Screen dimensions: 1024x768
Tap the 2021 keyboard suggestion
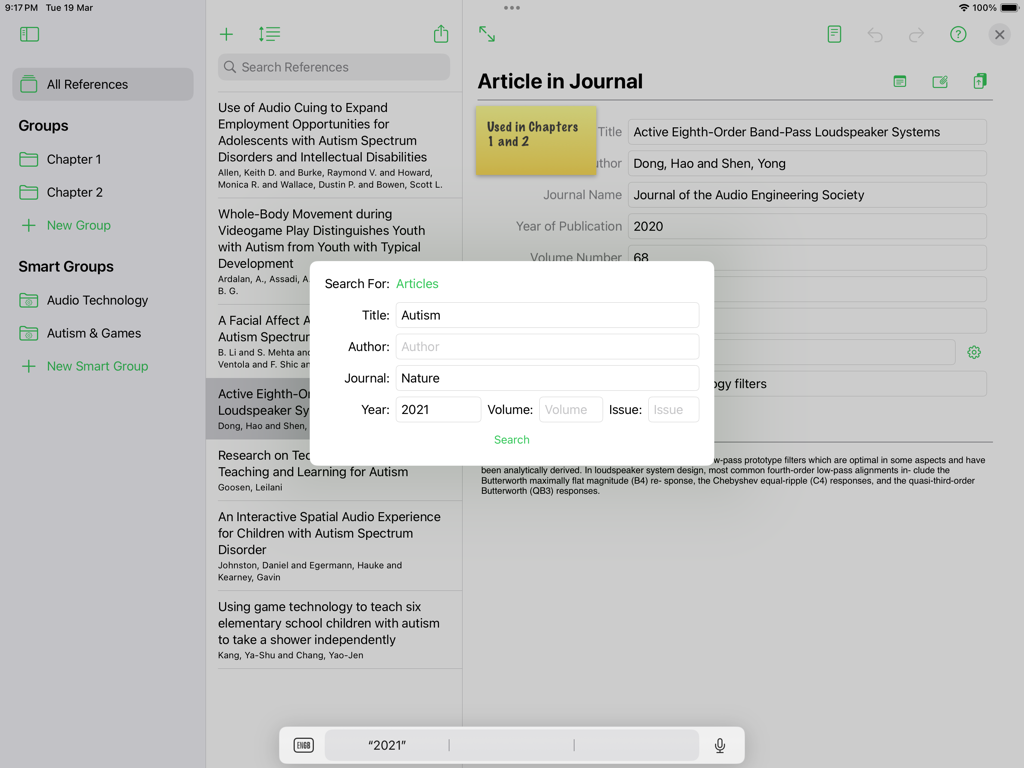[388, 745]
